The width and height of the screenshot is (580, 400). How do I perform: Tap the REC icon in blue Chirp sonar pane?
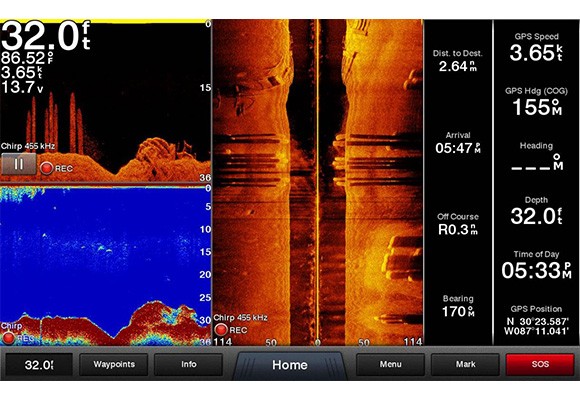click(x=8, y=338)
